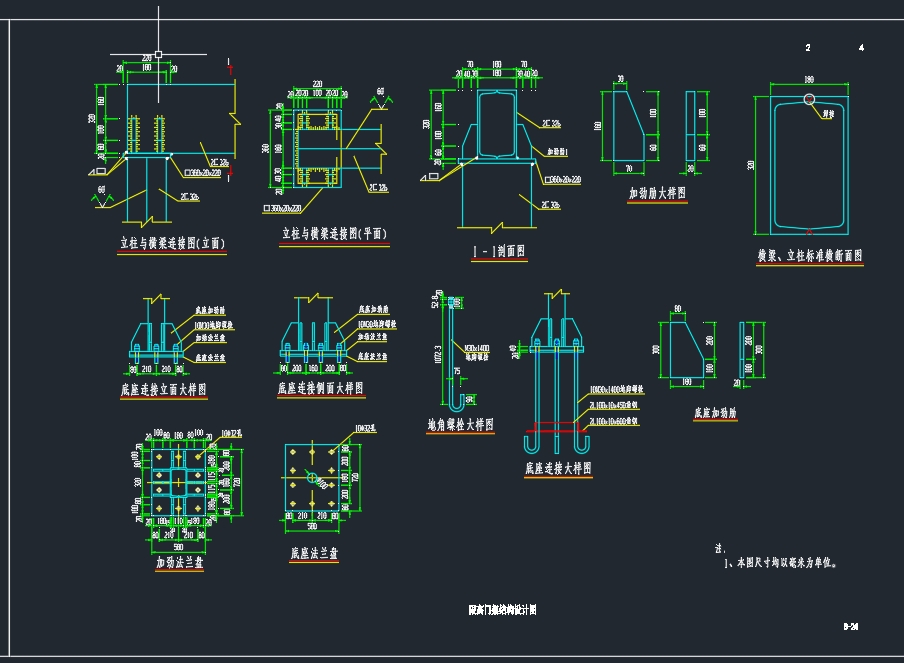The width and height of the screenshot is (904, 663).
Task: Click the '加劲法兰盘' title
Action: 179,562
